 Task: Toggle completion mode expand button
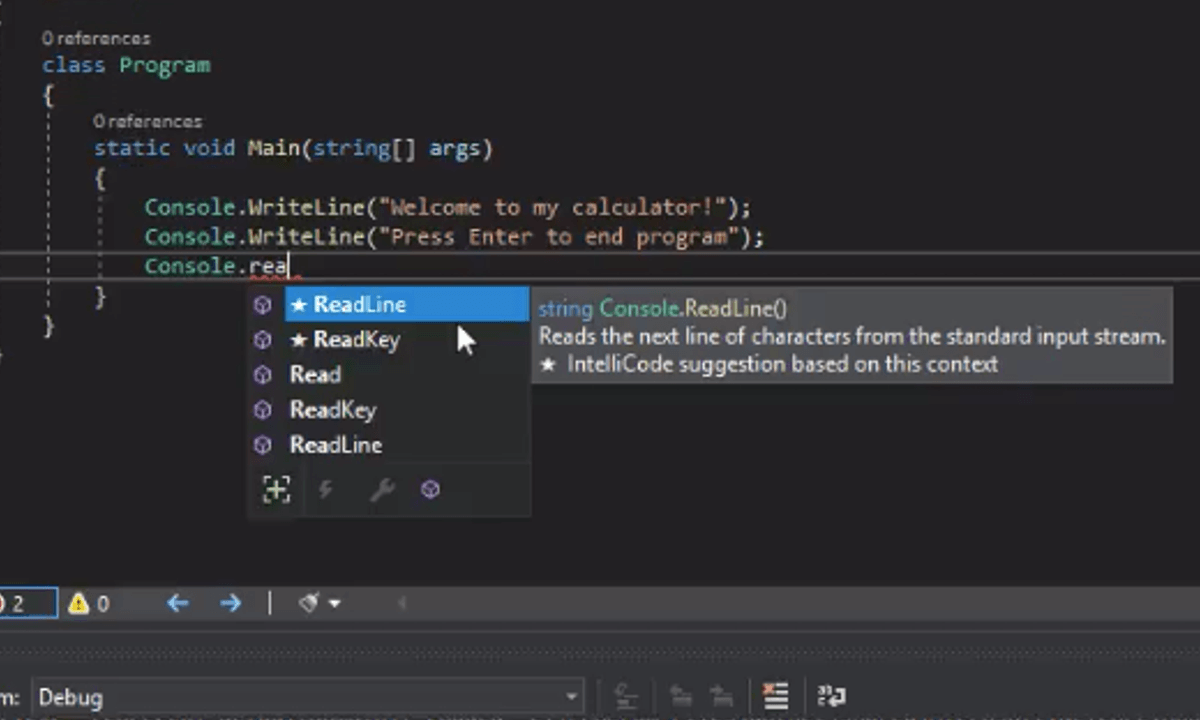pos(276,490)
